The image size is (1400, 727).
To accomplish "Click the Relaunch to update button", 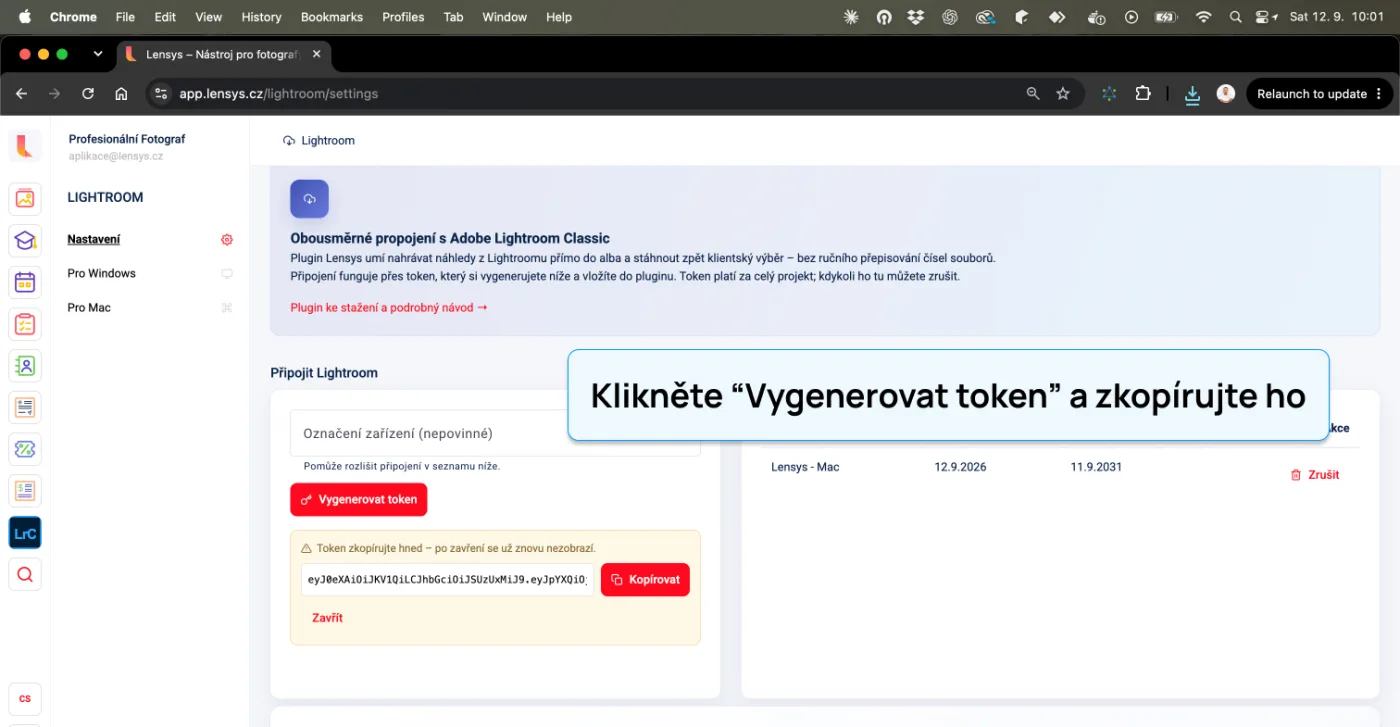I will click(x=1319, y=94).
